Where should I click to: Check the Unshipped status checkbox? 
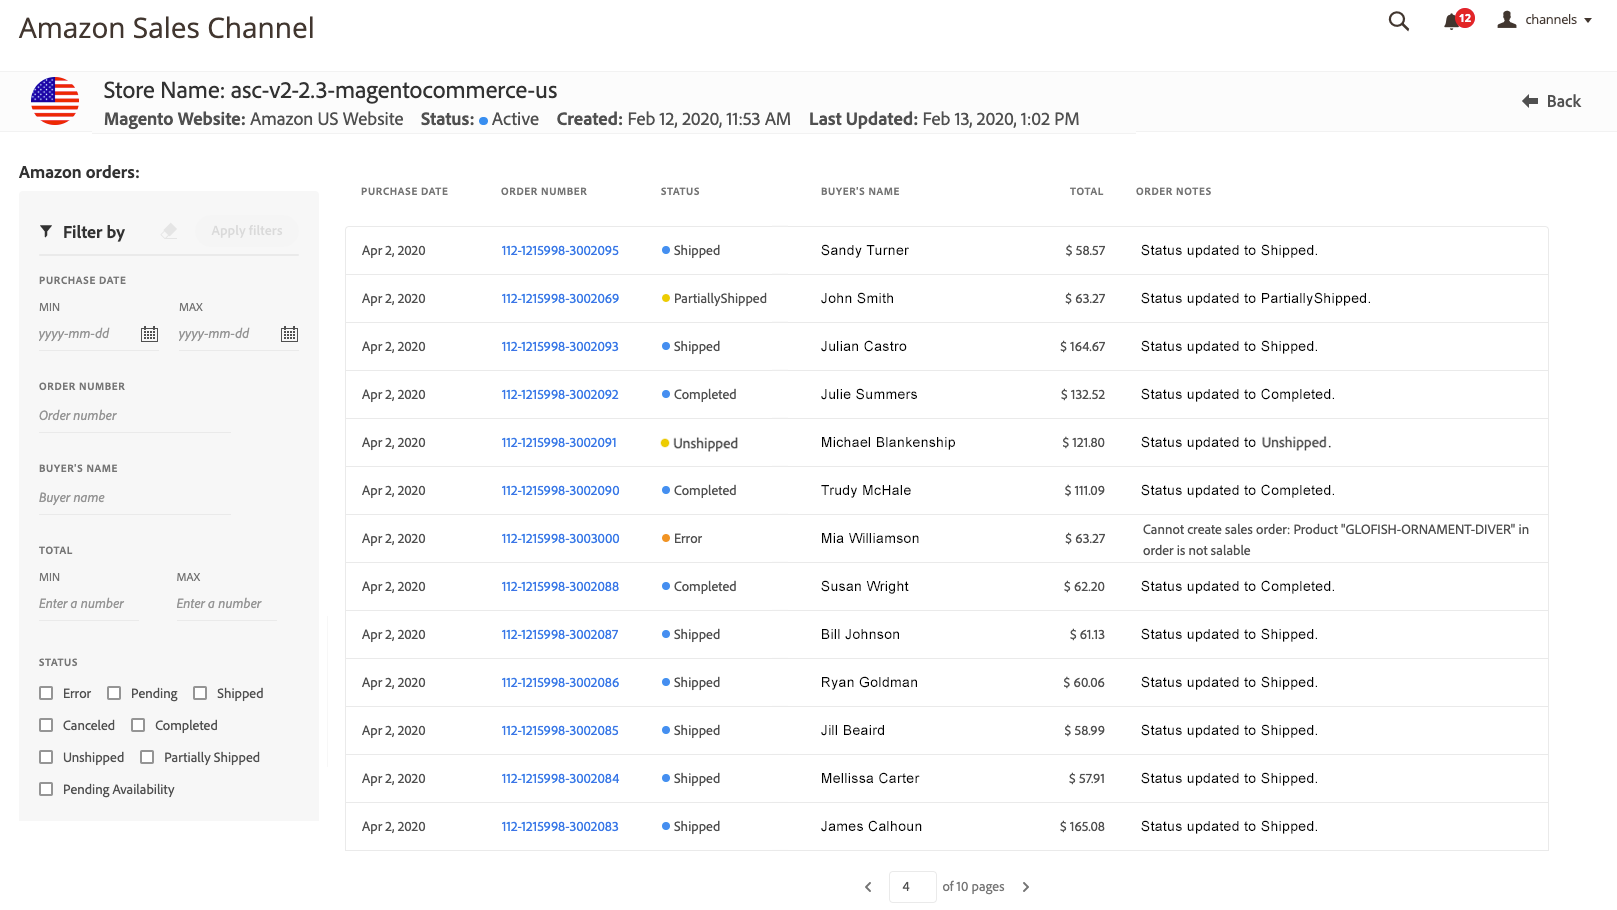point(46,757)
